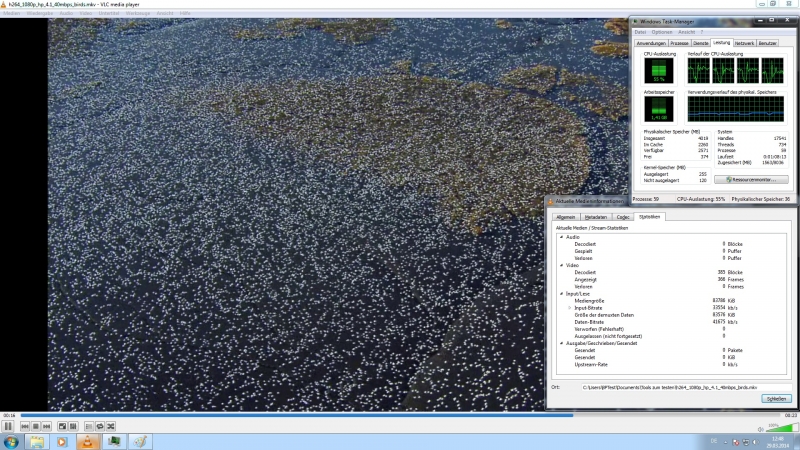
Task: Select the Statistiken tab in media info
Action: click(x=649, y=217)
